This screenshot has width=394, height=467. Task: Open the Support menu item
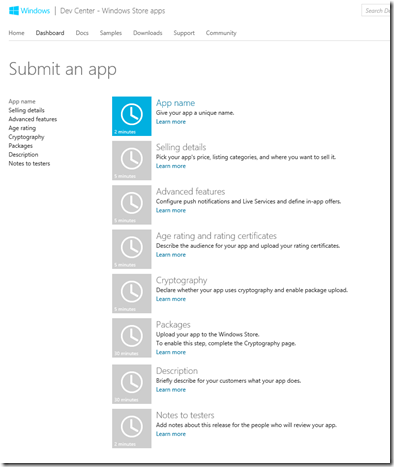(x=184, y=33)
